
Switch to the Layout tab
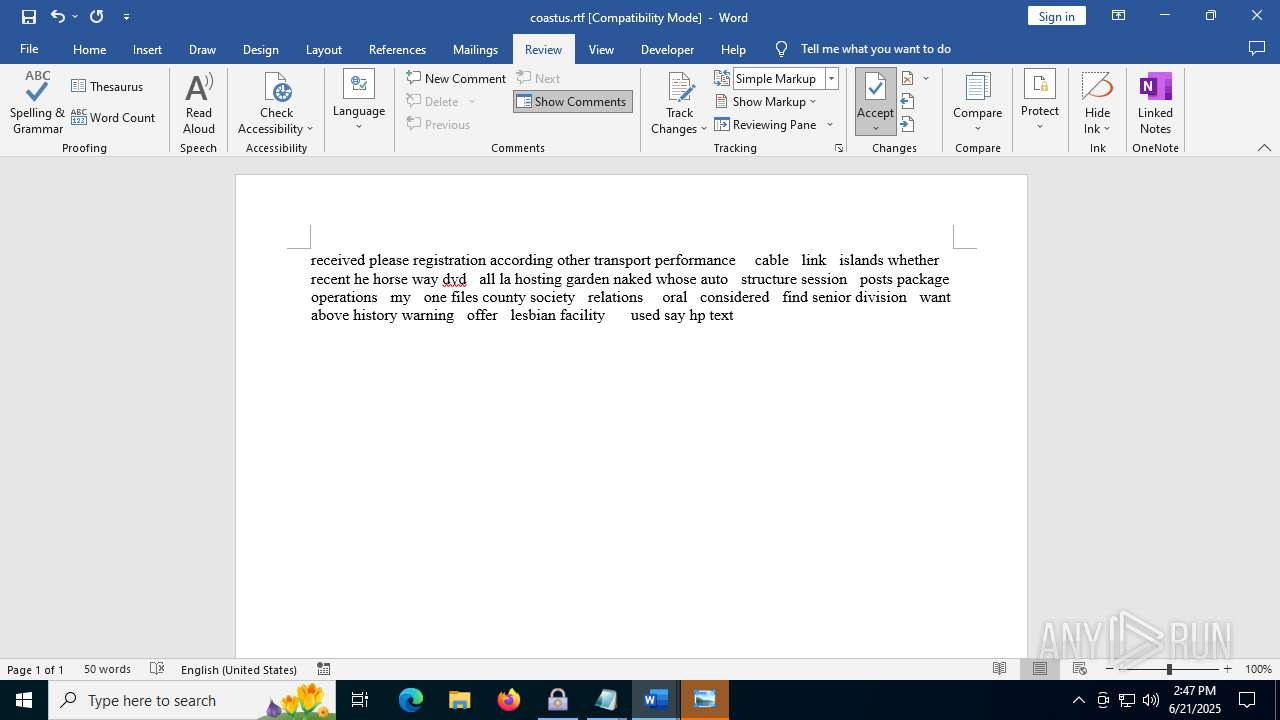[323, 49]
